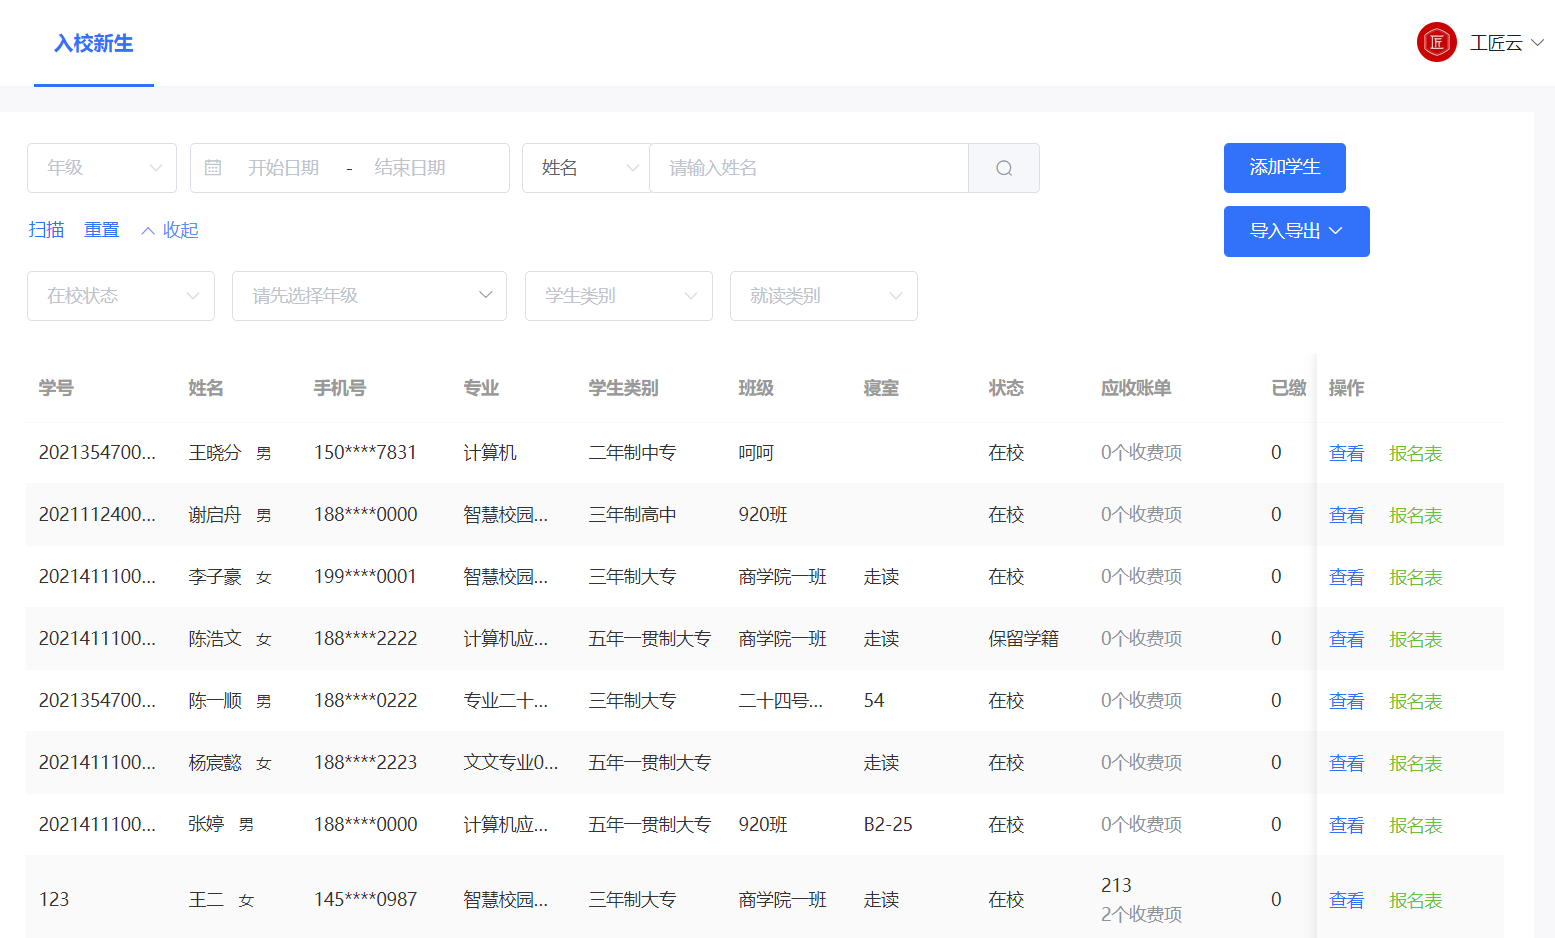Open 王二's 报名表 form
The height and width of the screenshot is (938, 1555).
tap(1415, 899)
